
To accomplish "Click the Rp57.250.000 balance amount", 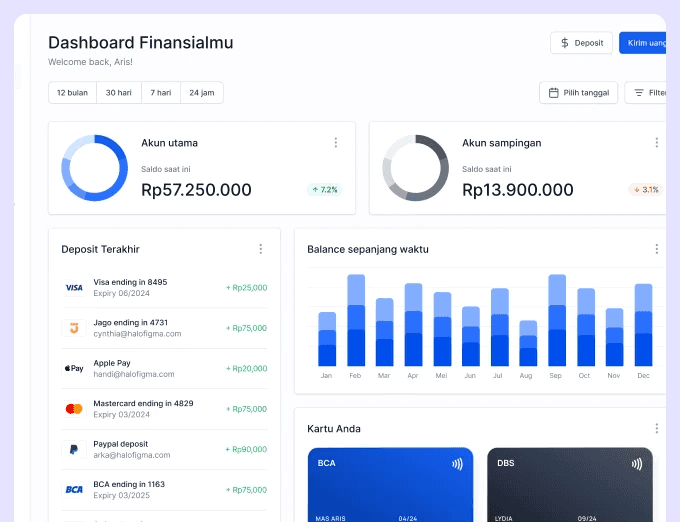I will (196, 190).
